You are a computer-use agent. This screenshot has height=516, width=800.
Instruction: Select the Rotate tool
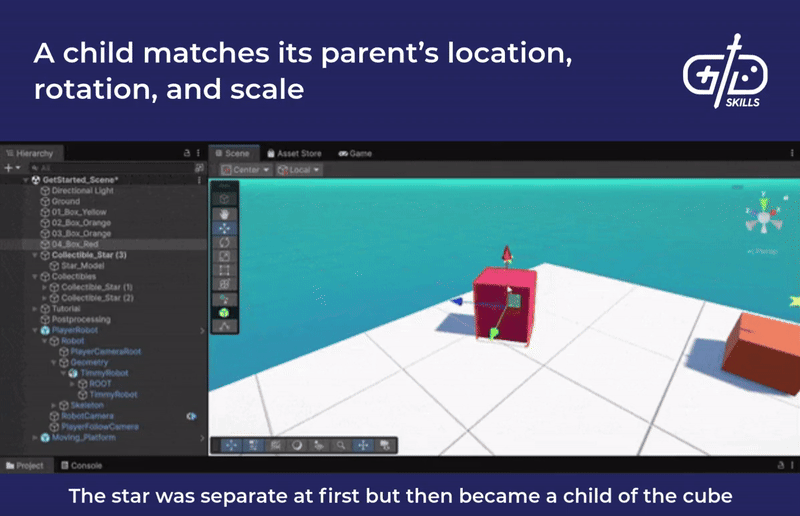point(224,242)
